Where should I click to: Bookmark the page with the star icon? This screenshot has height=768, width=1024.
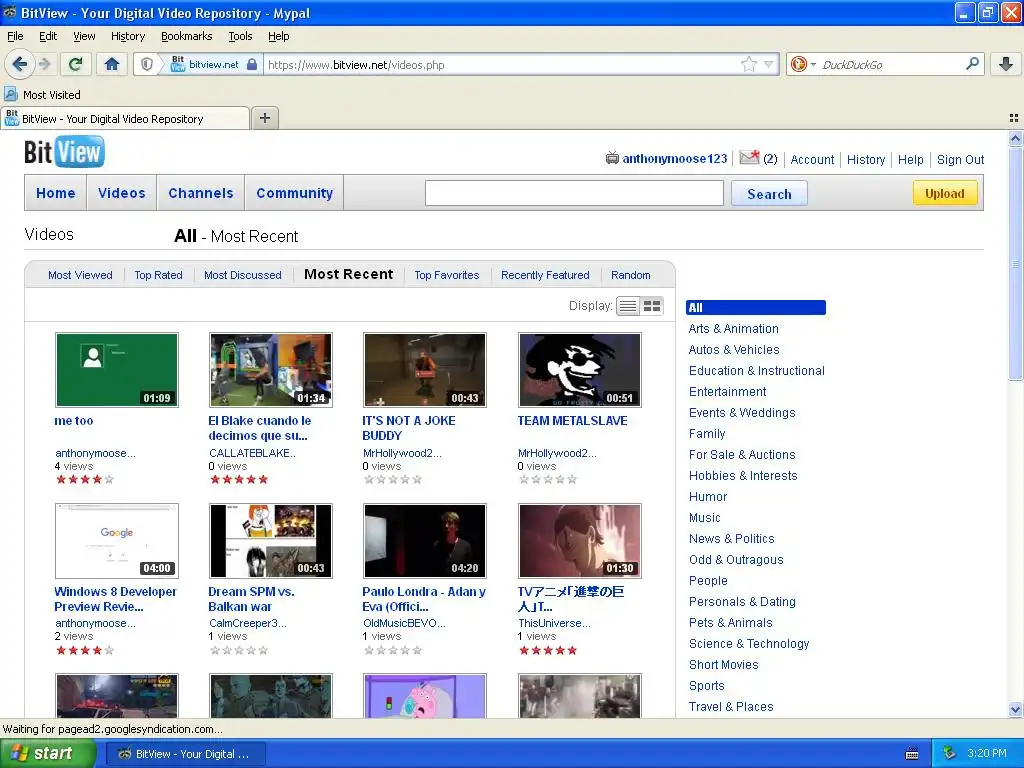(x=748, y=64)
